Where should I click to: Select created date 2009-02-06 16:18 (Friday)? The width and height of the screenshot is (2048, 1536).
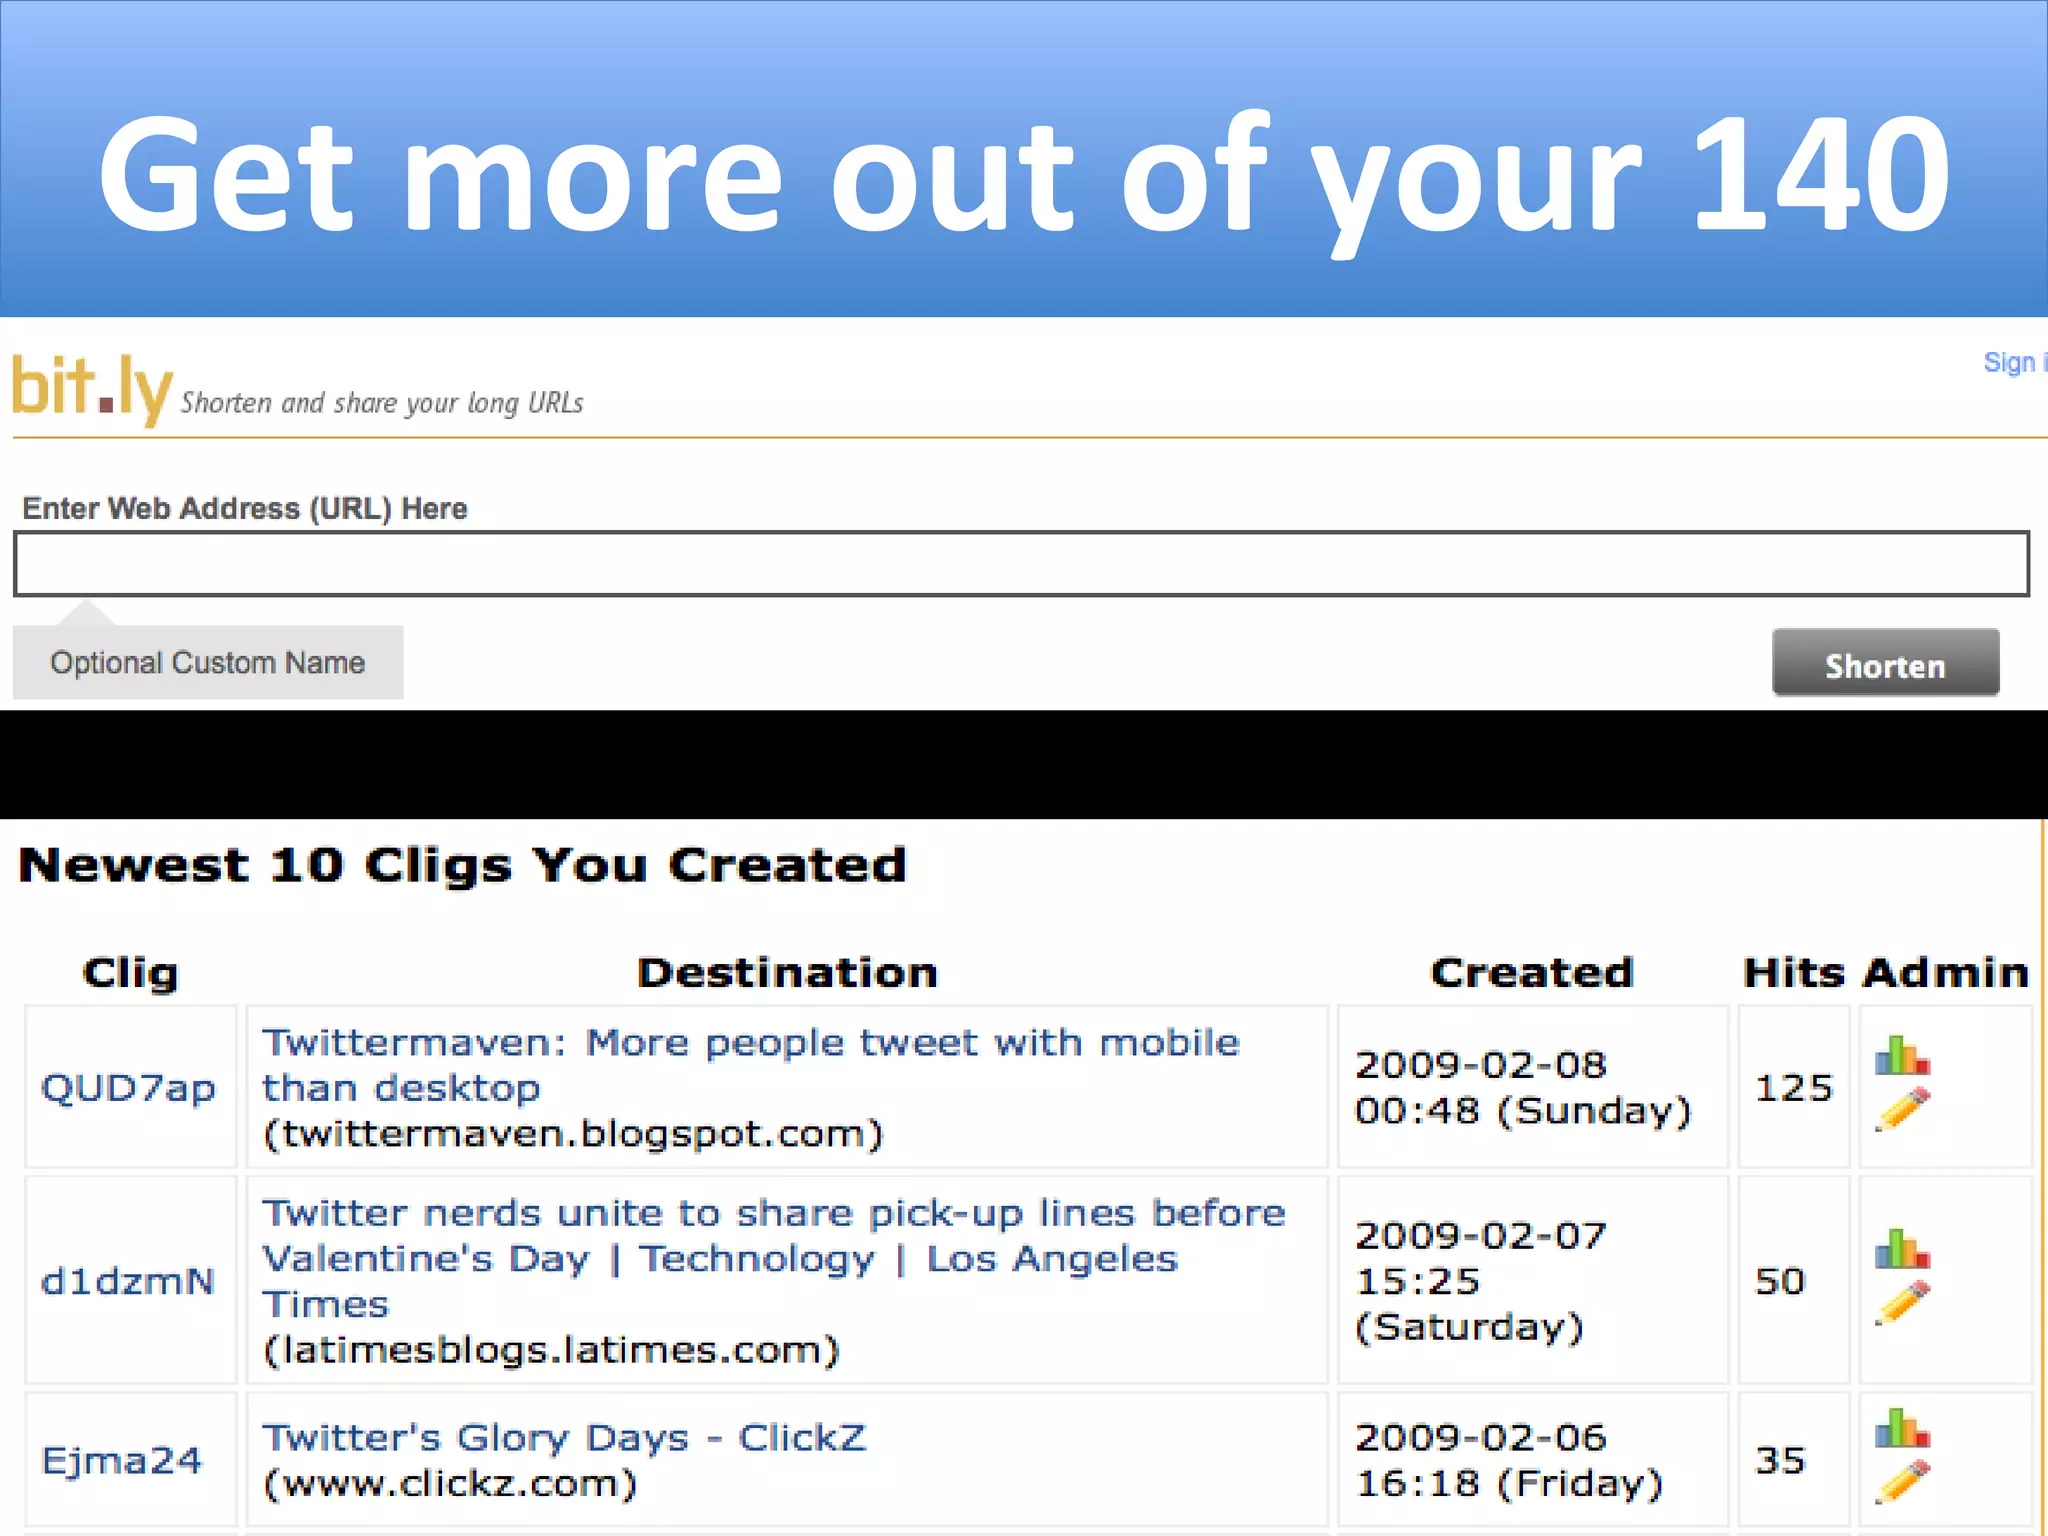(1509, 1460)
